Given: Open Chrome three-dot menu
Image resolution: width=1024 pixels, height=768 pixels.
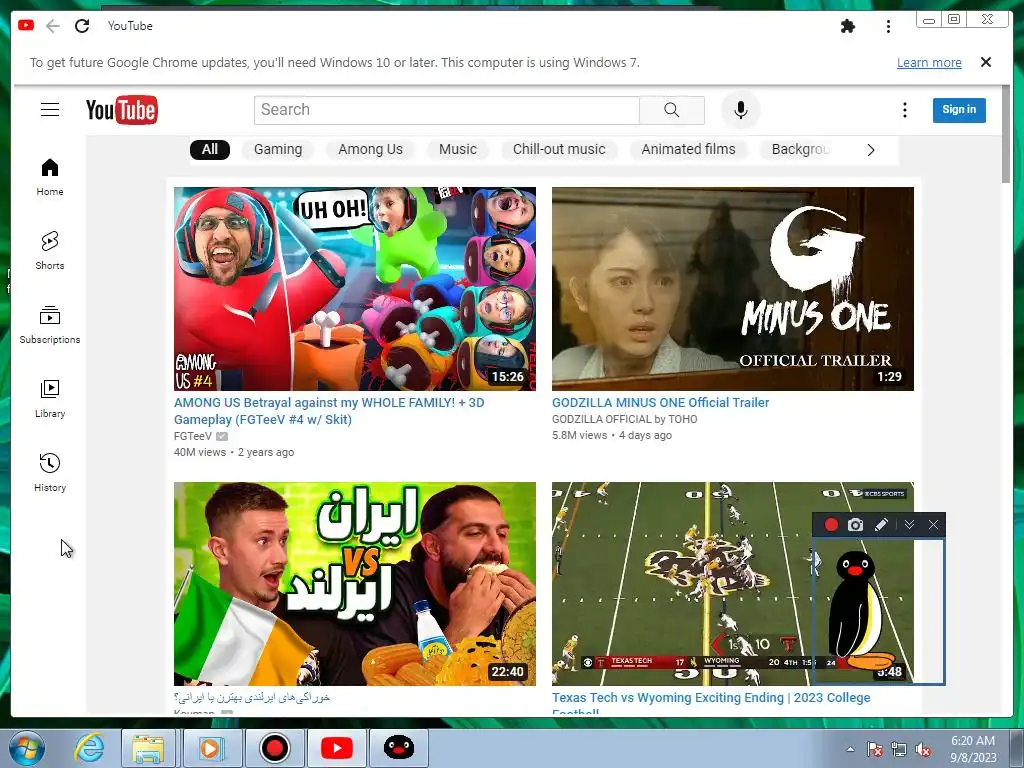Looking at the screenshot, I should tap(888, 26).
